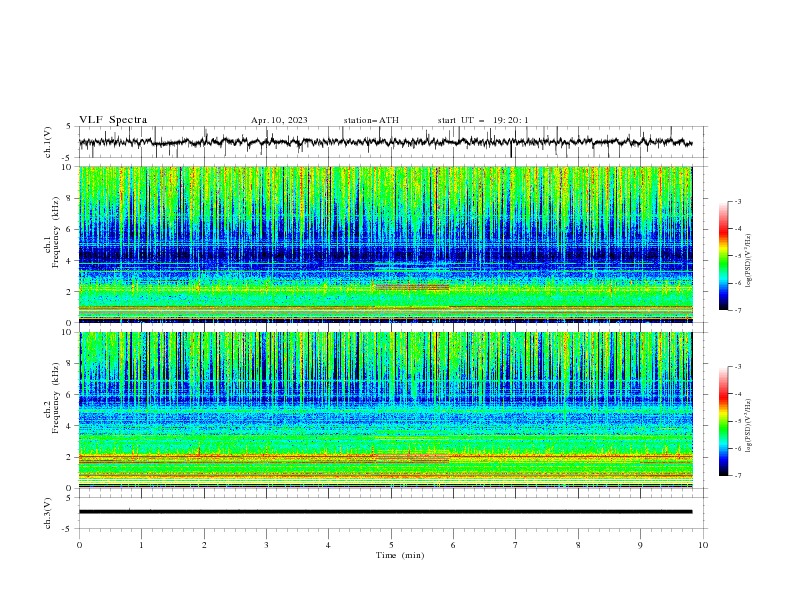Image resolution: width=792 pixels, height=612 pixels.
Task: Click the "-5" value on ch.2 colorbar
Action: (737, 421)
